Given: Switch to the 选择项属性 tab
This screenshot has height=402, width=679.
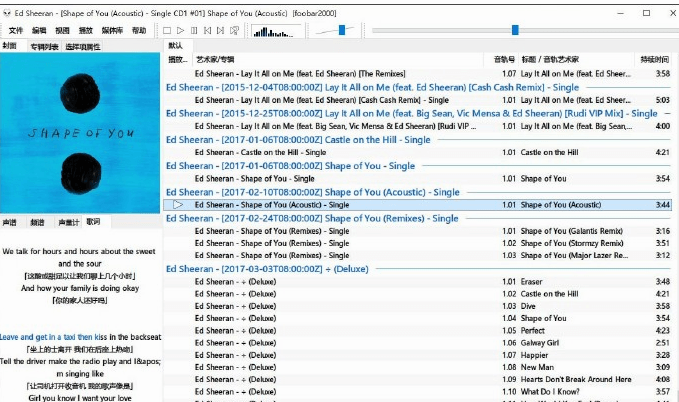Looking at the screenshot, I should (83, 47).
